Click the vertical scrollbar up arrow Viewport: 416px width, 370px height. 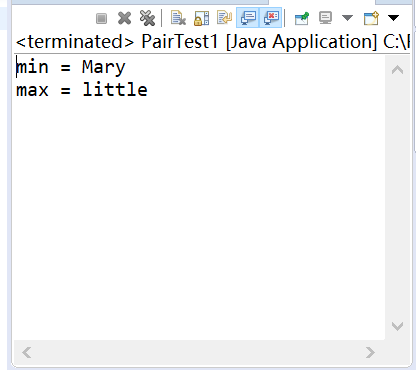point(397,70)
